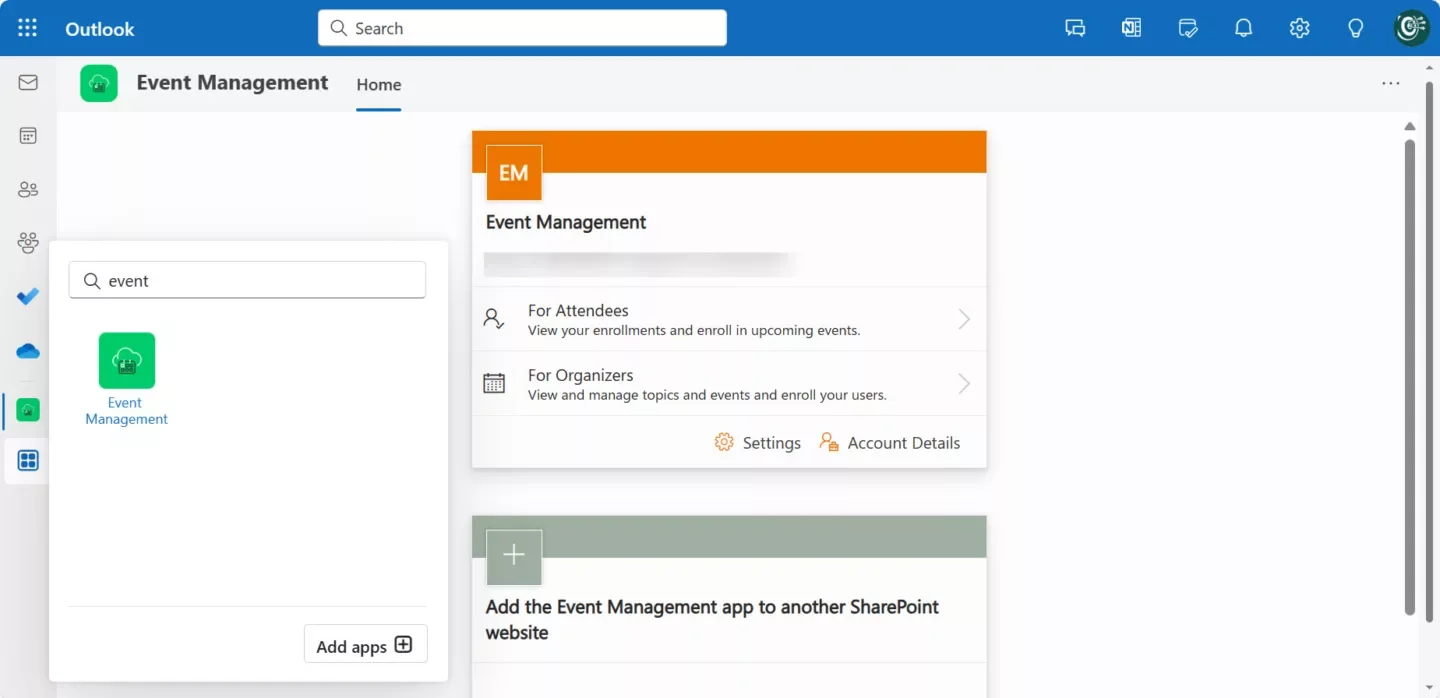Open For Organizers section
The width and height of the screenshot is (1440, 698).
729,383
